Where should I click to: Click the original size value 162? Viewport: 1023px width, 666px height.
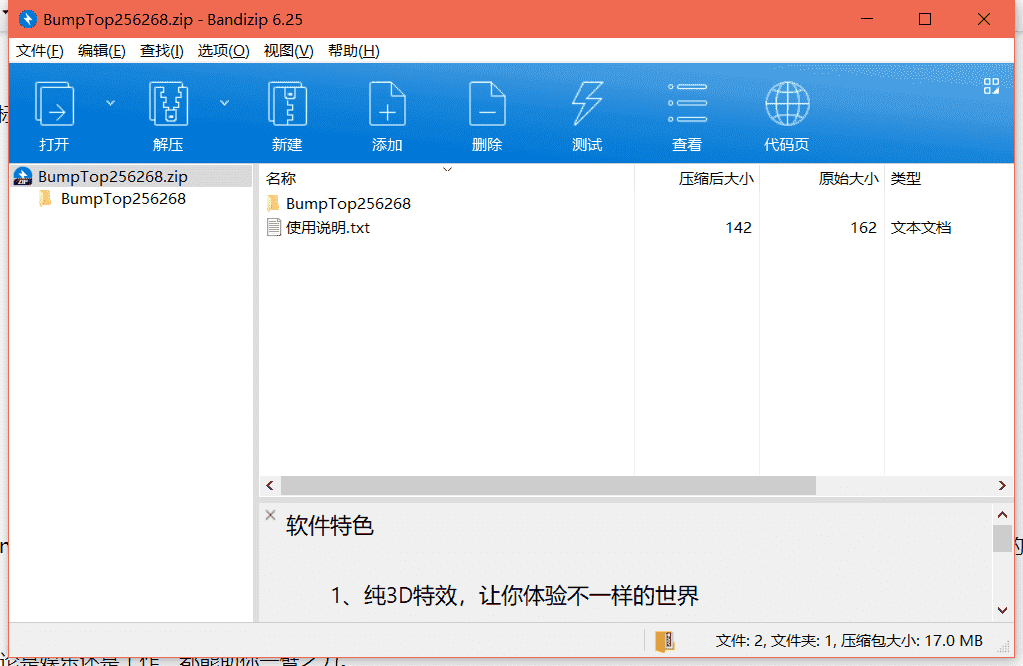coord(863,228)
